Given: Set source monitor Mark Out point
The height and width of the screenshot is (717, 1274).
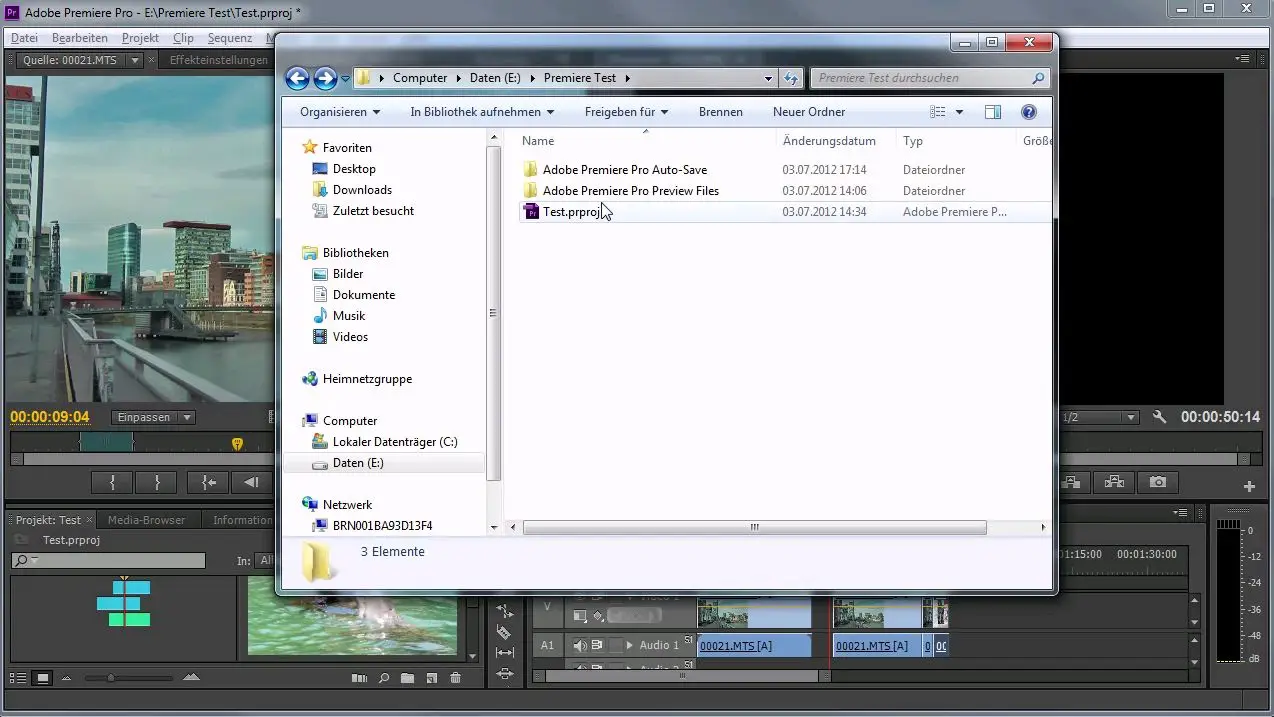Looking at the screenshot, I should click(157, 482).
